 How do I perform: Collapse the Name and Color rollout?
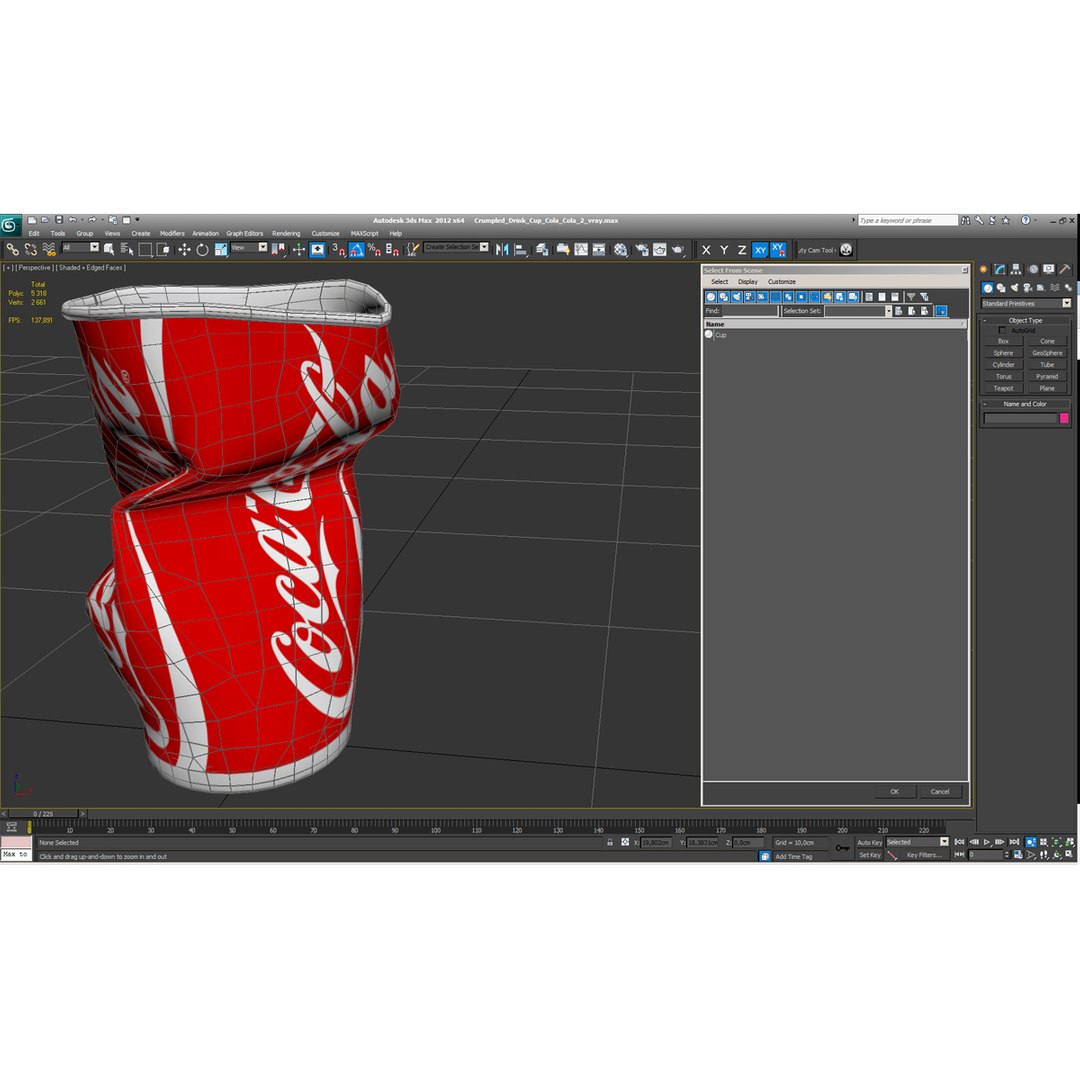pyautogui.click(x=1025, y=404)
